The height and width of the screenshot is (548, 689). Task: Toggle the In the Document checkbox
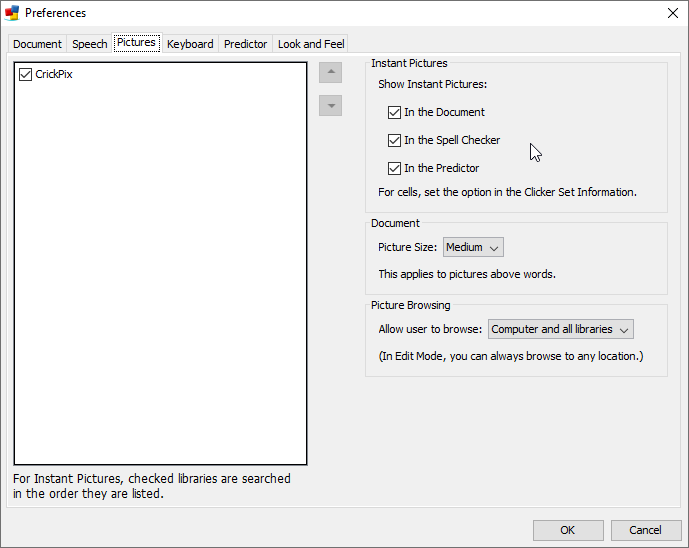pos(394,113)
